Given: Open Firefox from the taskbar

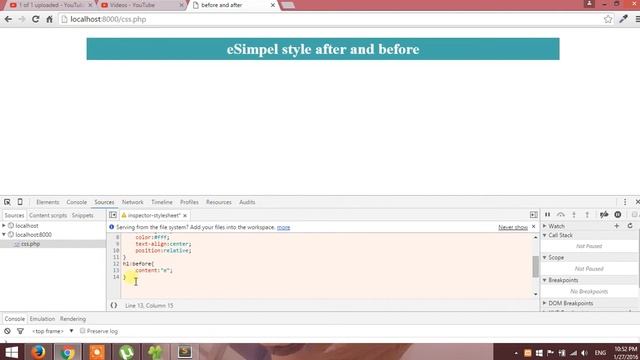Looking at the screenshot, I should tap(38, 352).
